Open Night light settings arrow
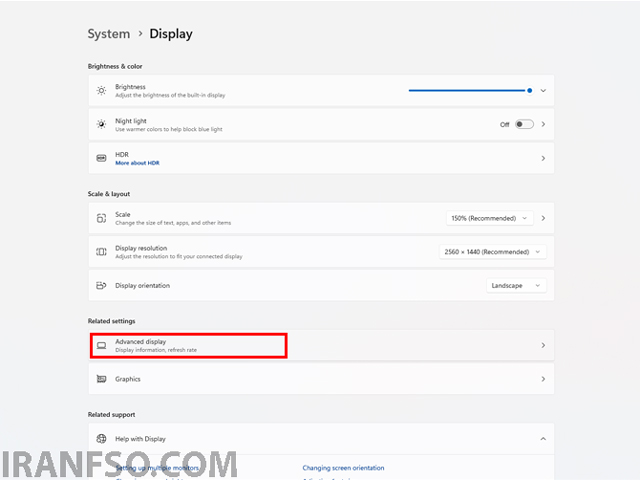This screenshot has width=640, height=480. click(x=543, y=124)
